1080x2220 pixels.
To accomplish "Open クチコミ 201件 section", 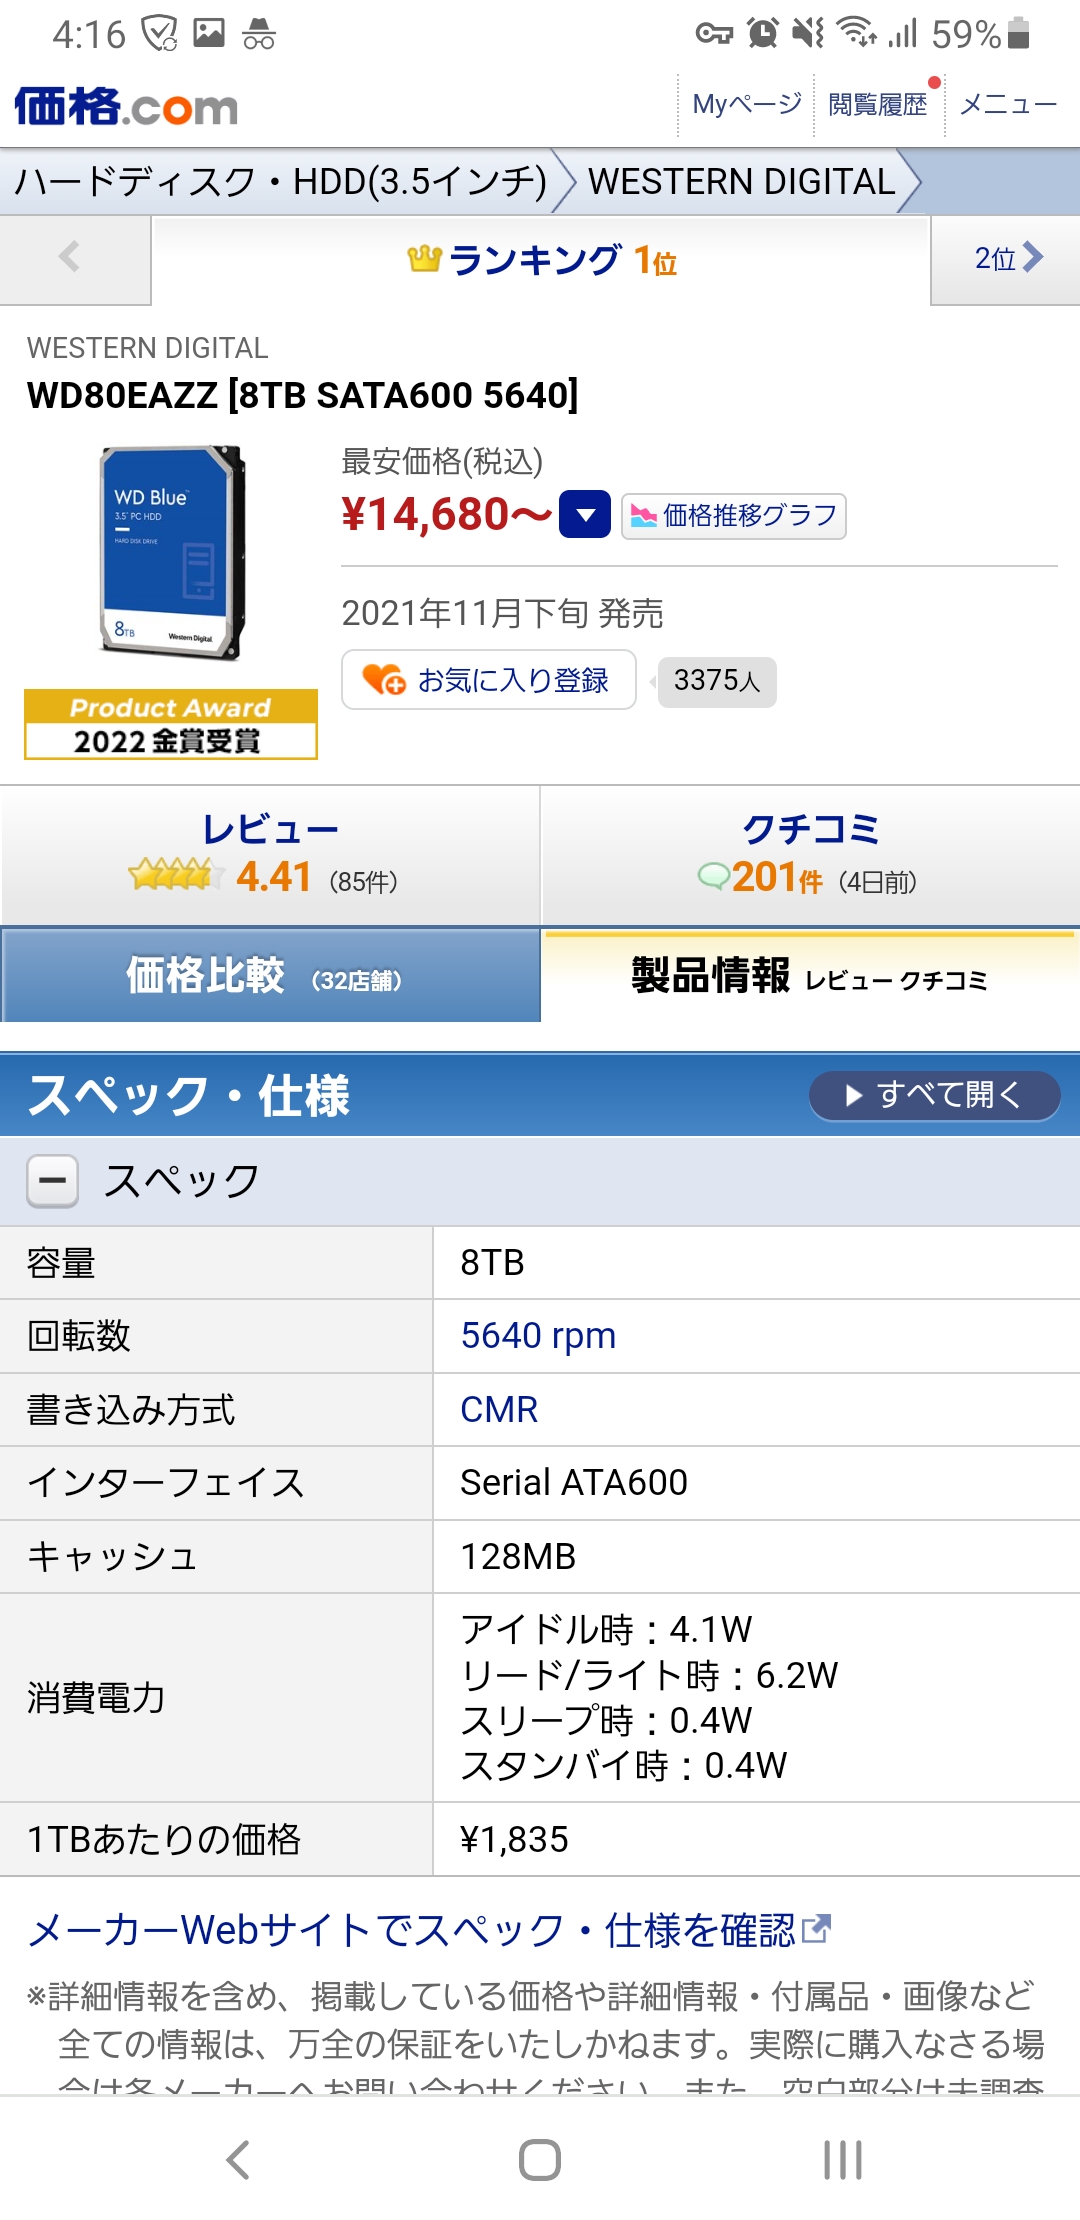I will tap(810, 855).
